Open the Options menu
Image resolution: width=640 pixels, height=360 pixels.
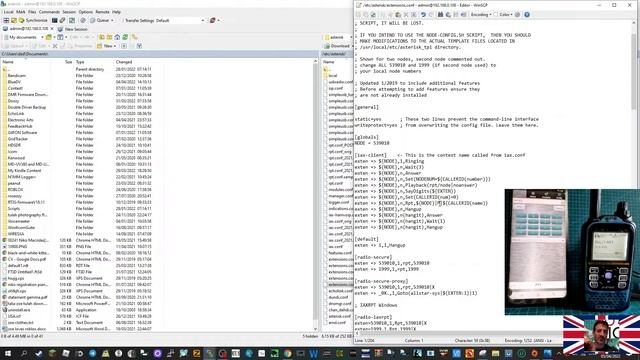[x=85, y=12]
